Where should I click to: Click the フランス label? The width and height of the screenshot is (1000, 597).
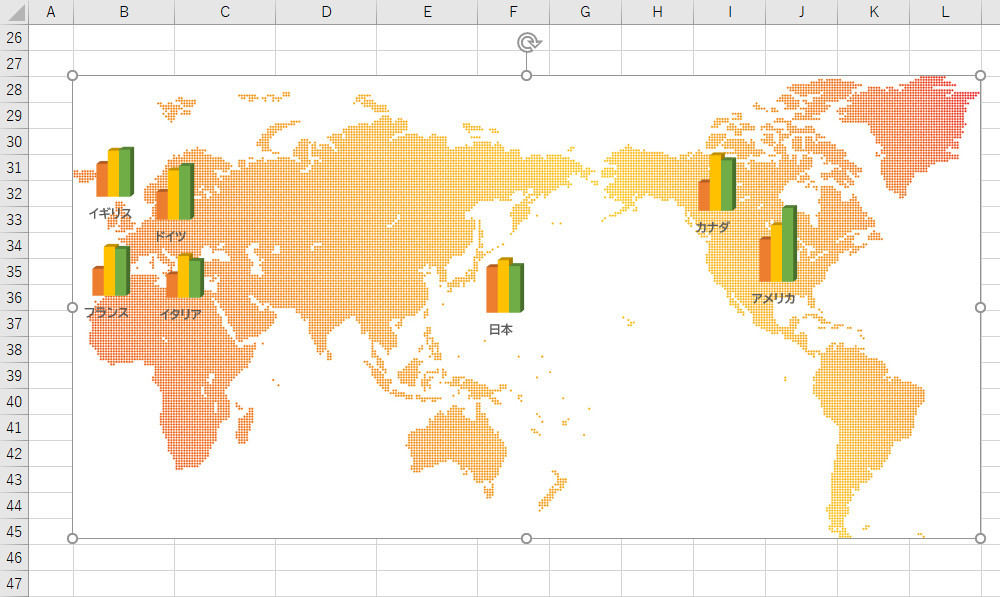tap(107, 313)
